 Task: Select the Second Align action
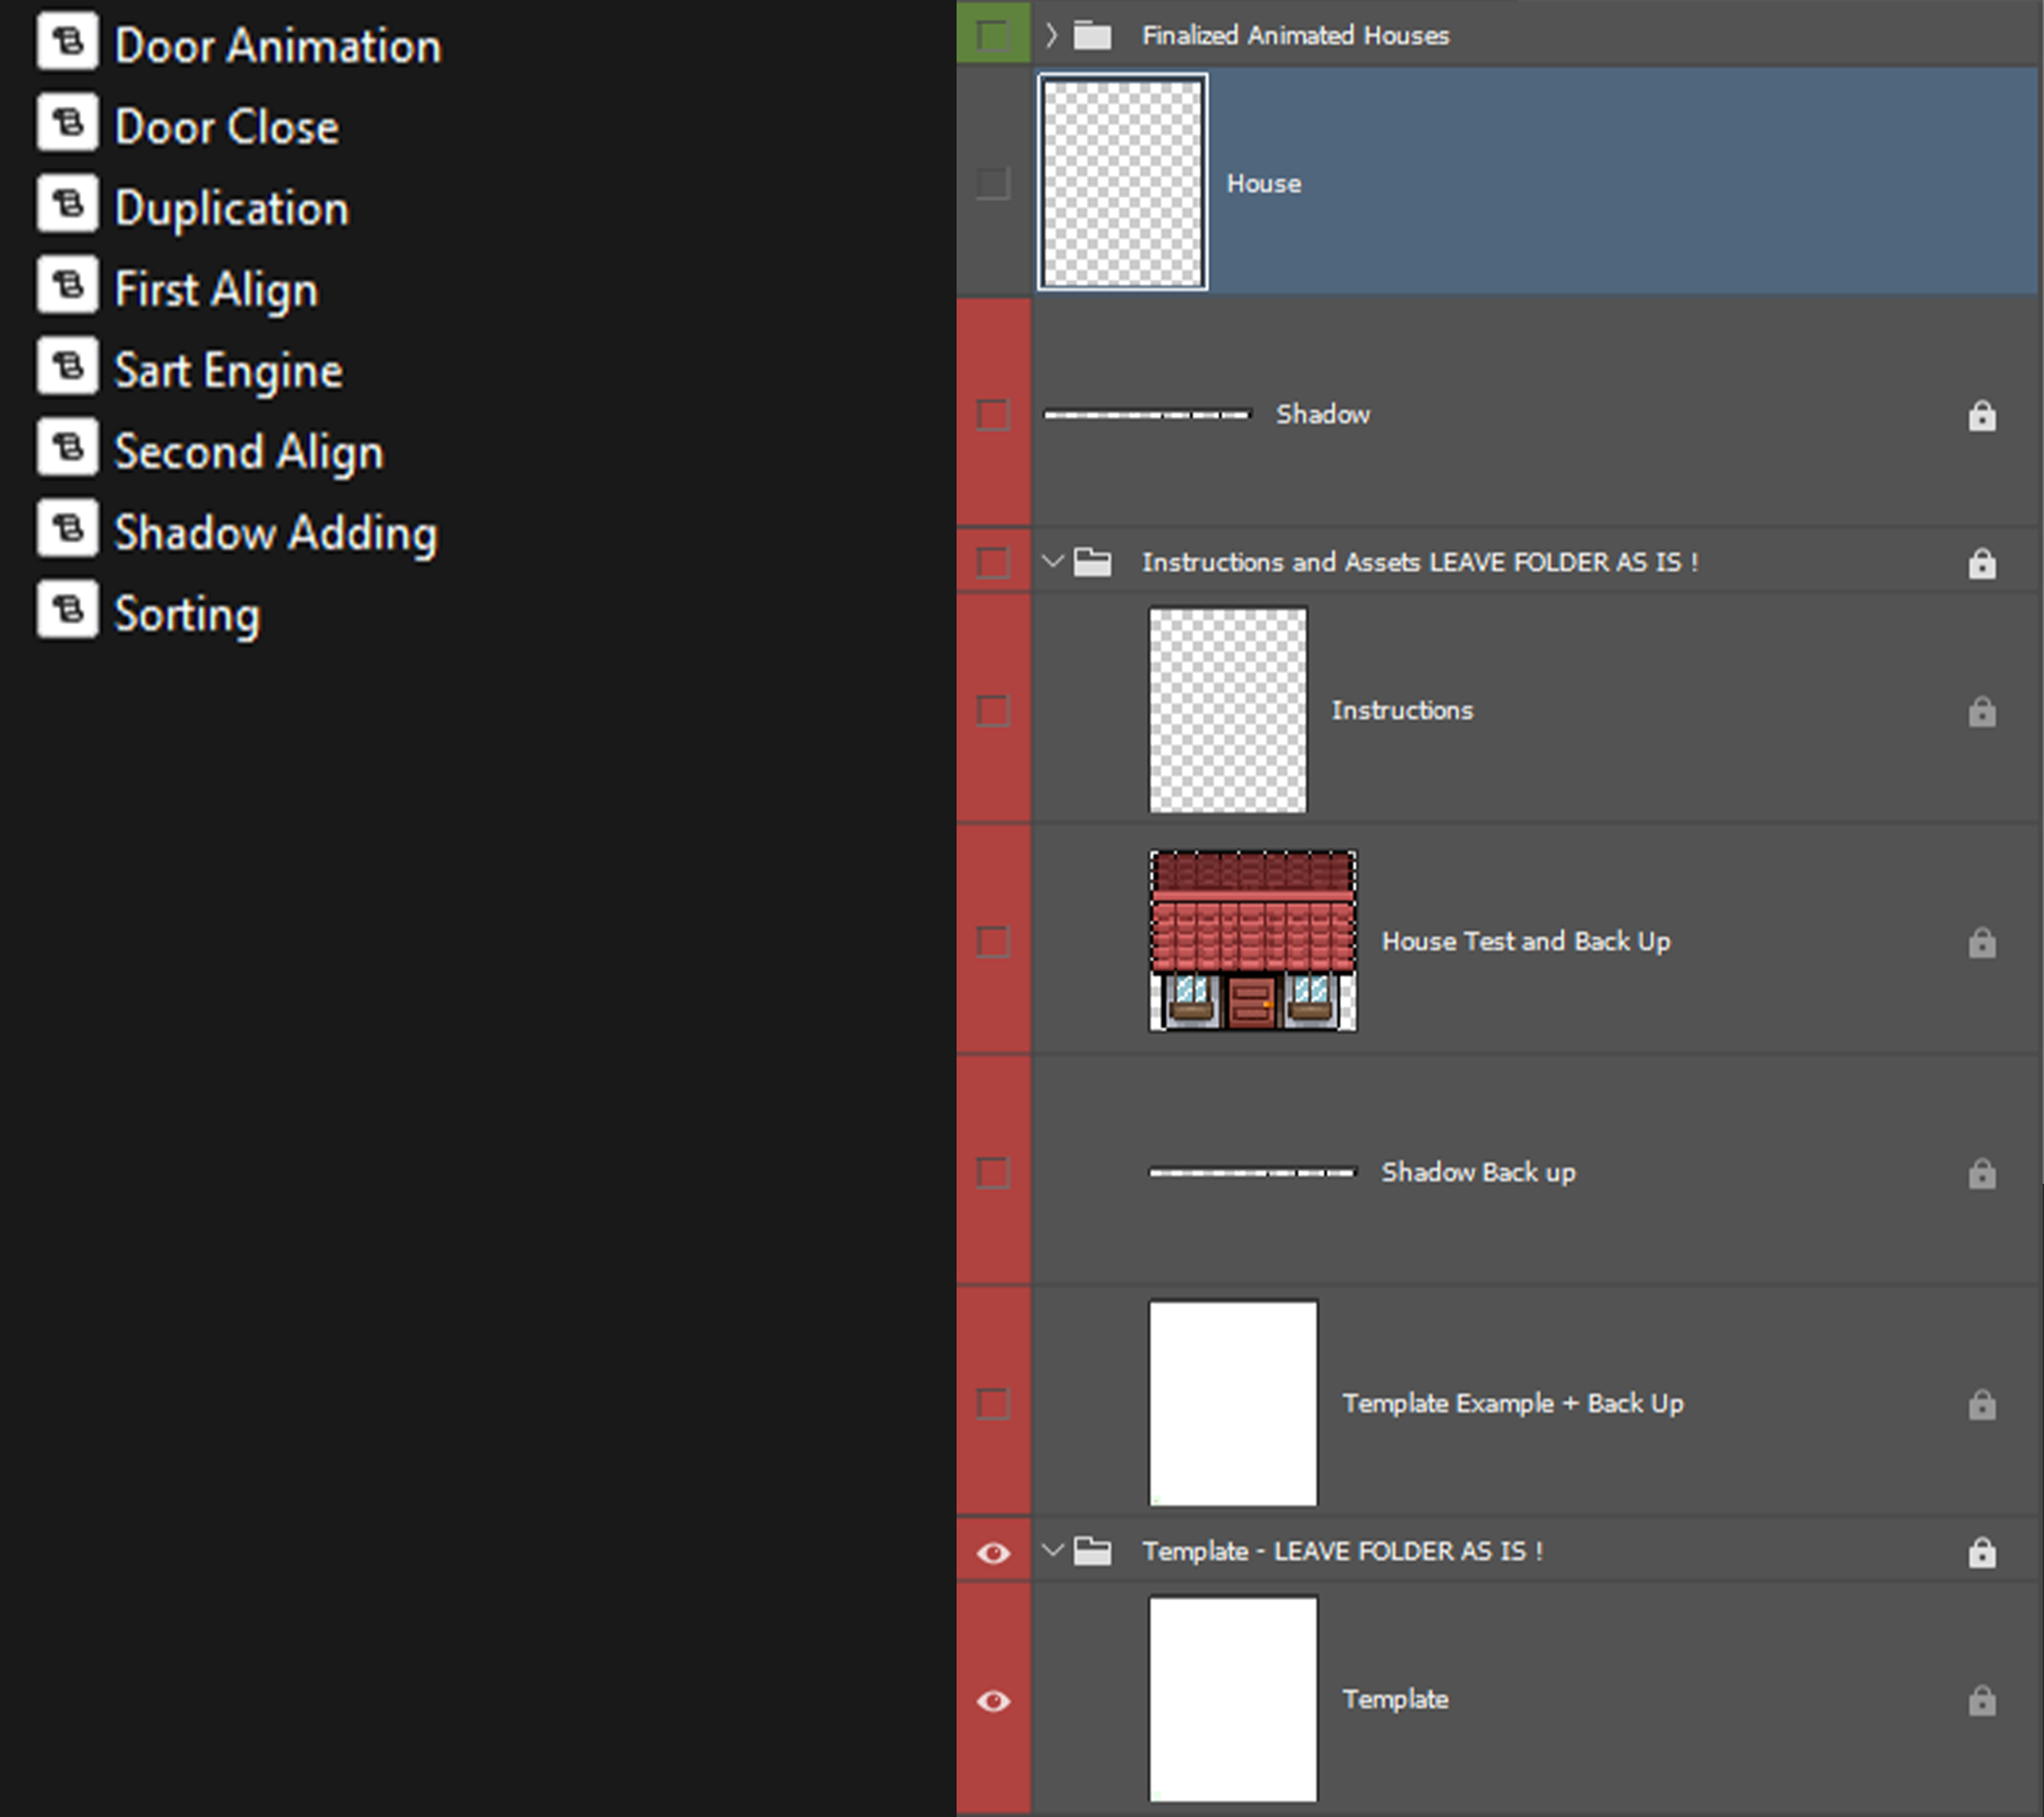tap(249, 451)
